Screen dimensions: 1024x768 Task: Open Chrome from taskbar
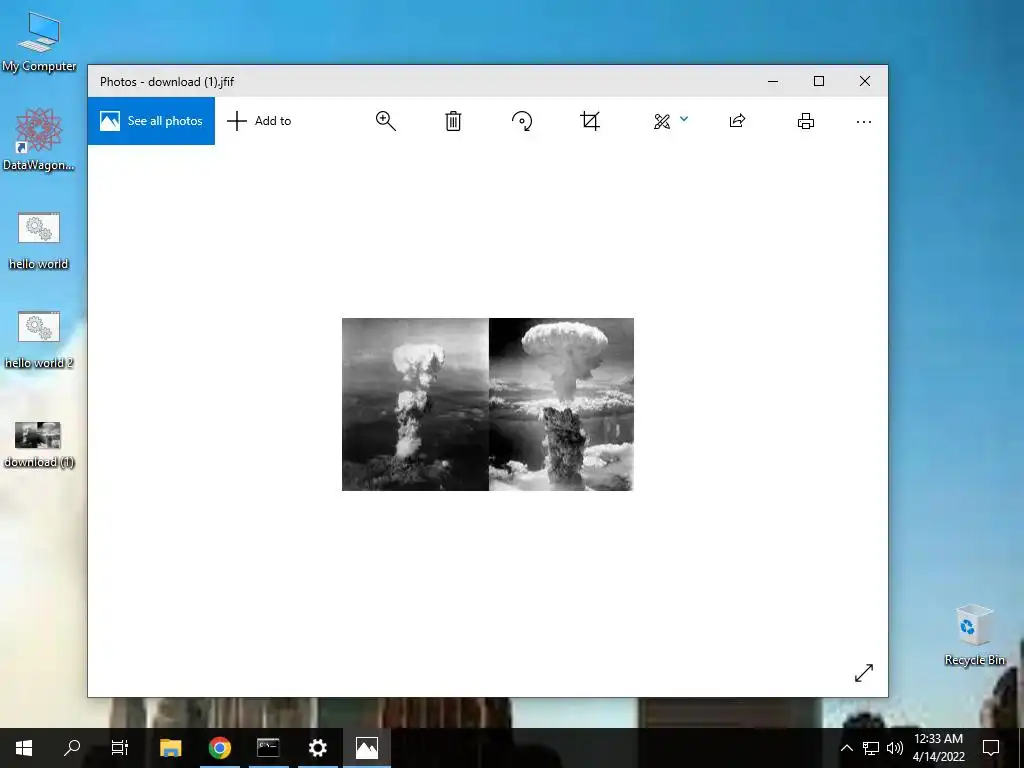(219, 748)
